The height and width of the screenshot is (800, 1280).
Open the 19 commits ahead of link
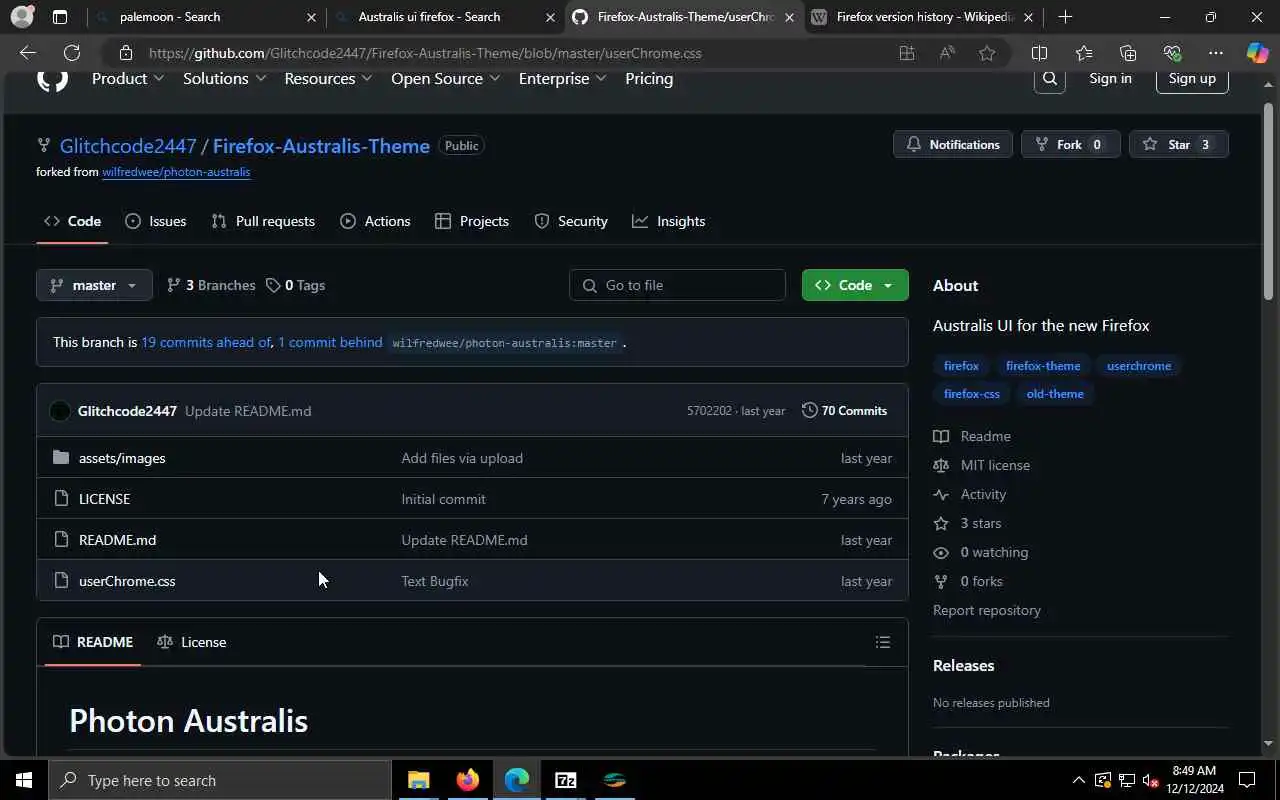206,342
